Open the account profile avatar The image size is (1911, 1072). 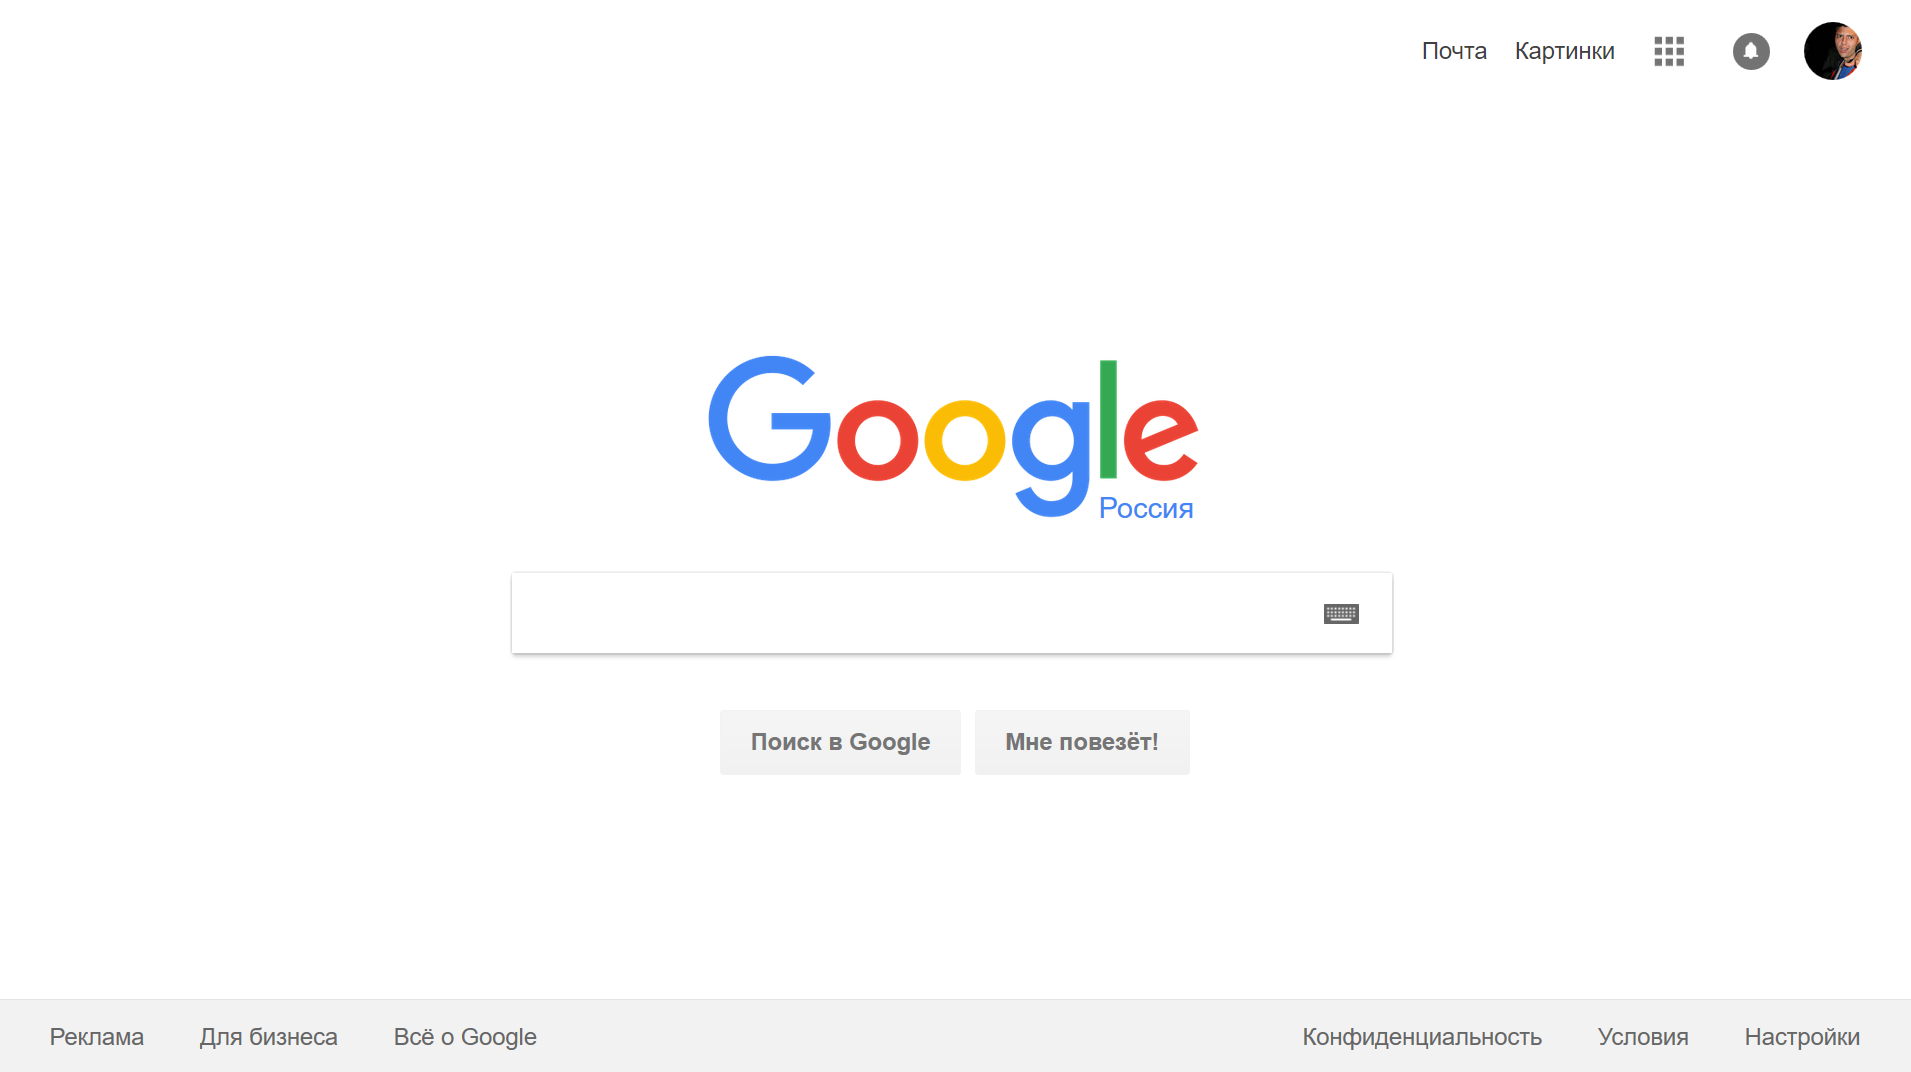1832,51
